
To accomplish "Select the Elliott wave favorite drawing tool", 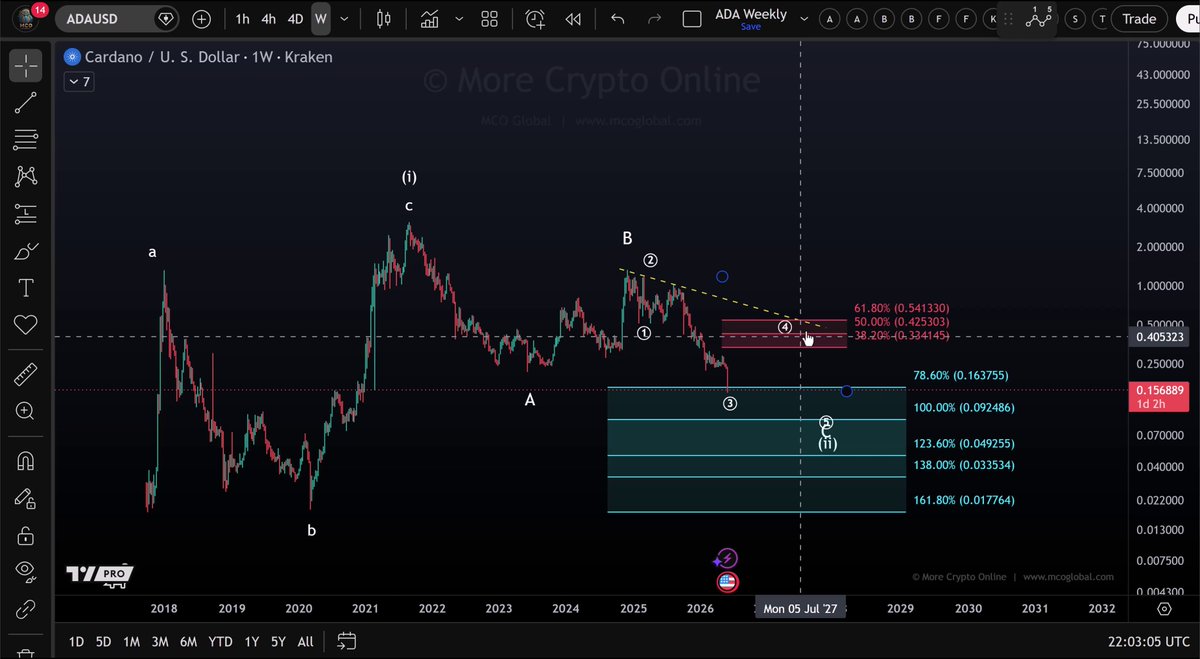I will click(x=1041, y=18).
